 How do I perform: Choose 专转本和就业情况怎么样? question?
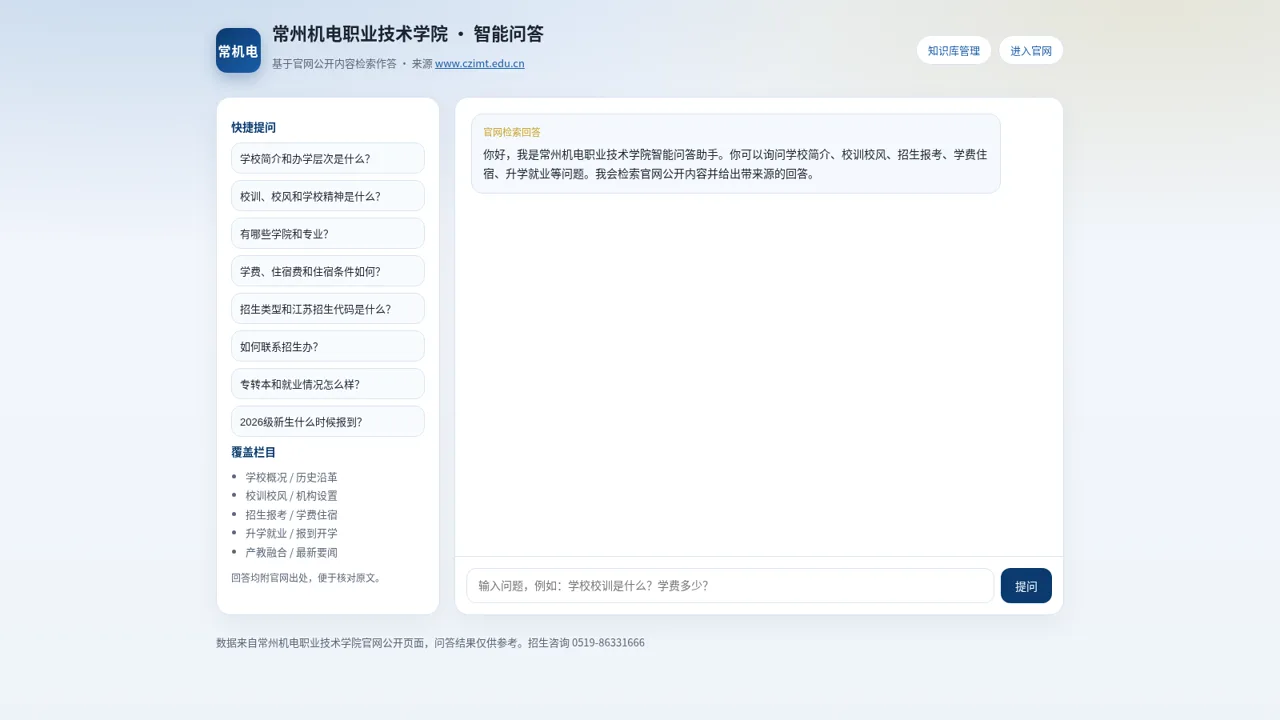(x=328, y=384)
